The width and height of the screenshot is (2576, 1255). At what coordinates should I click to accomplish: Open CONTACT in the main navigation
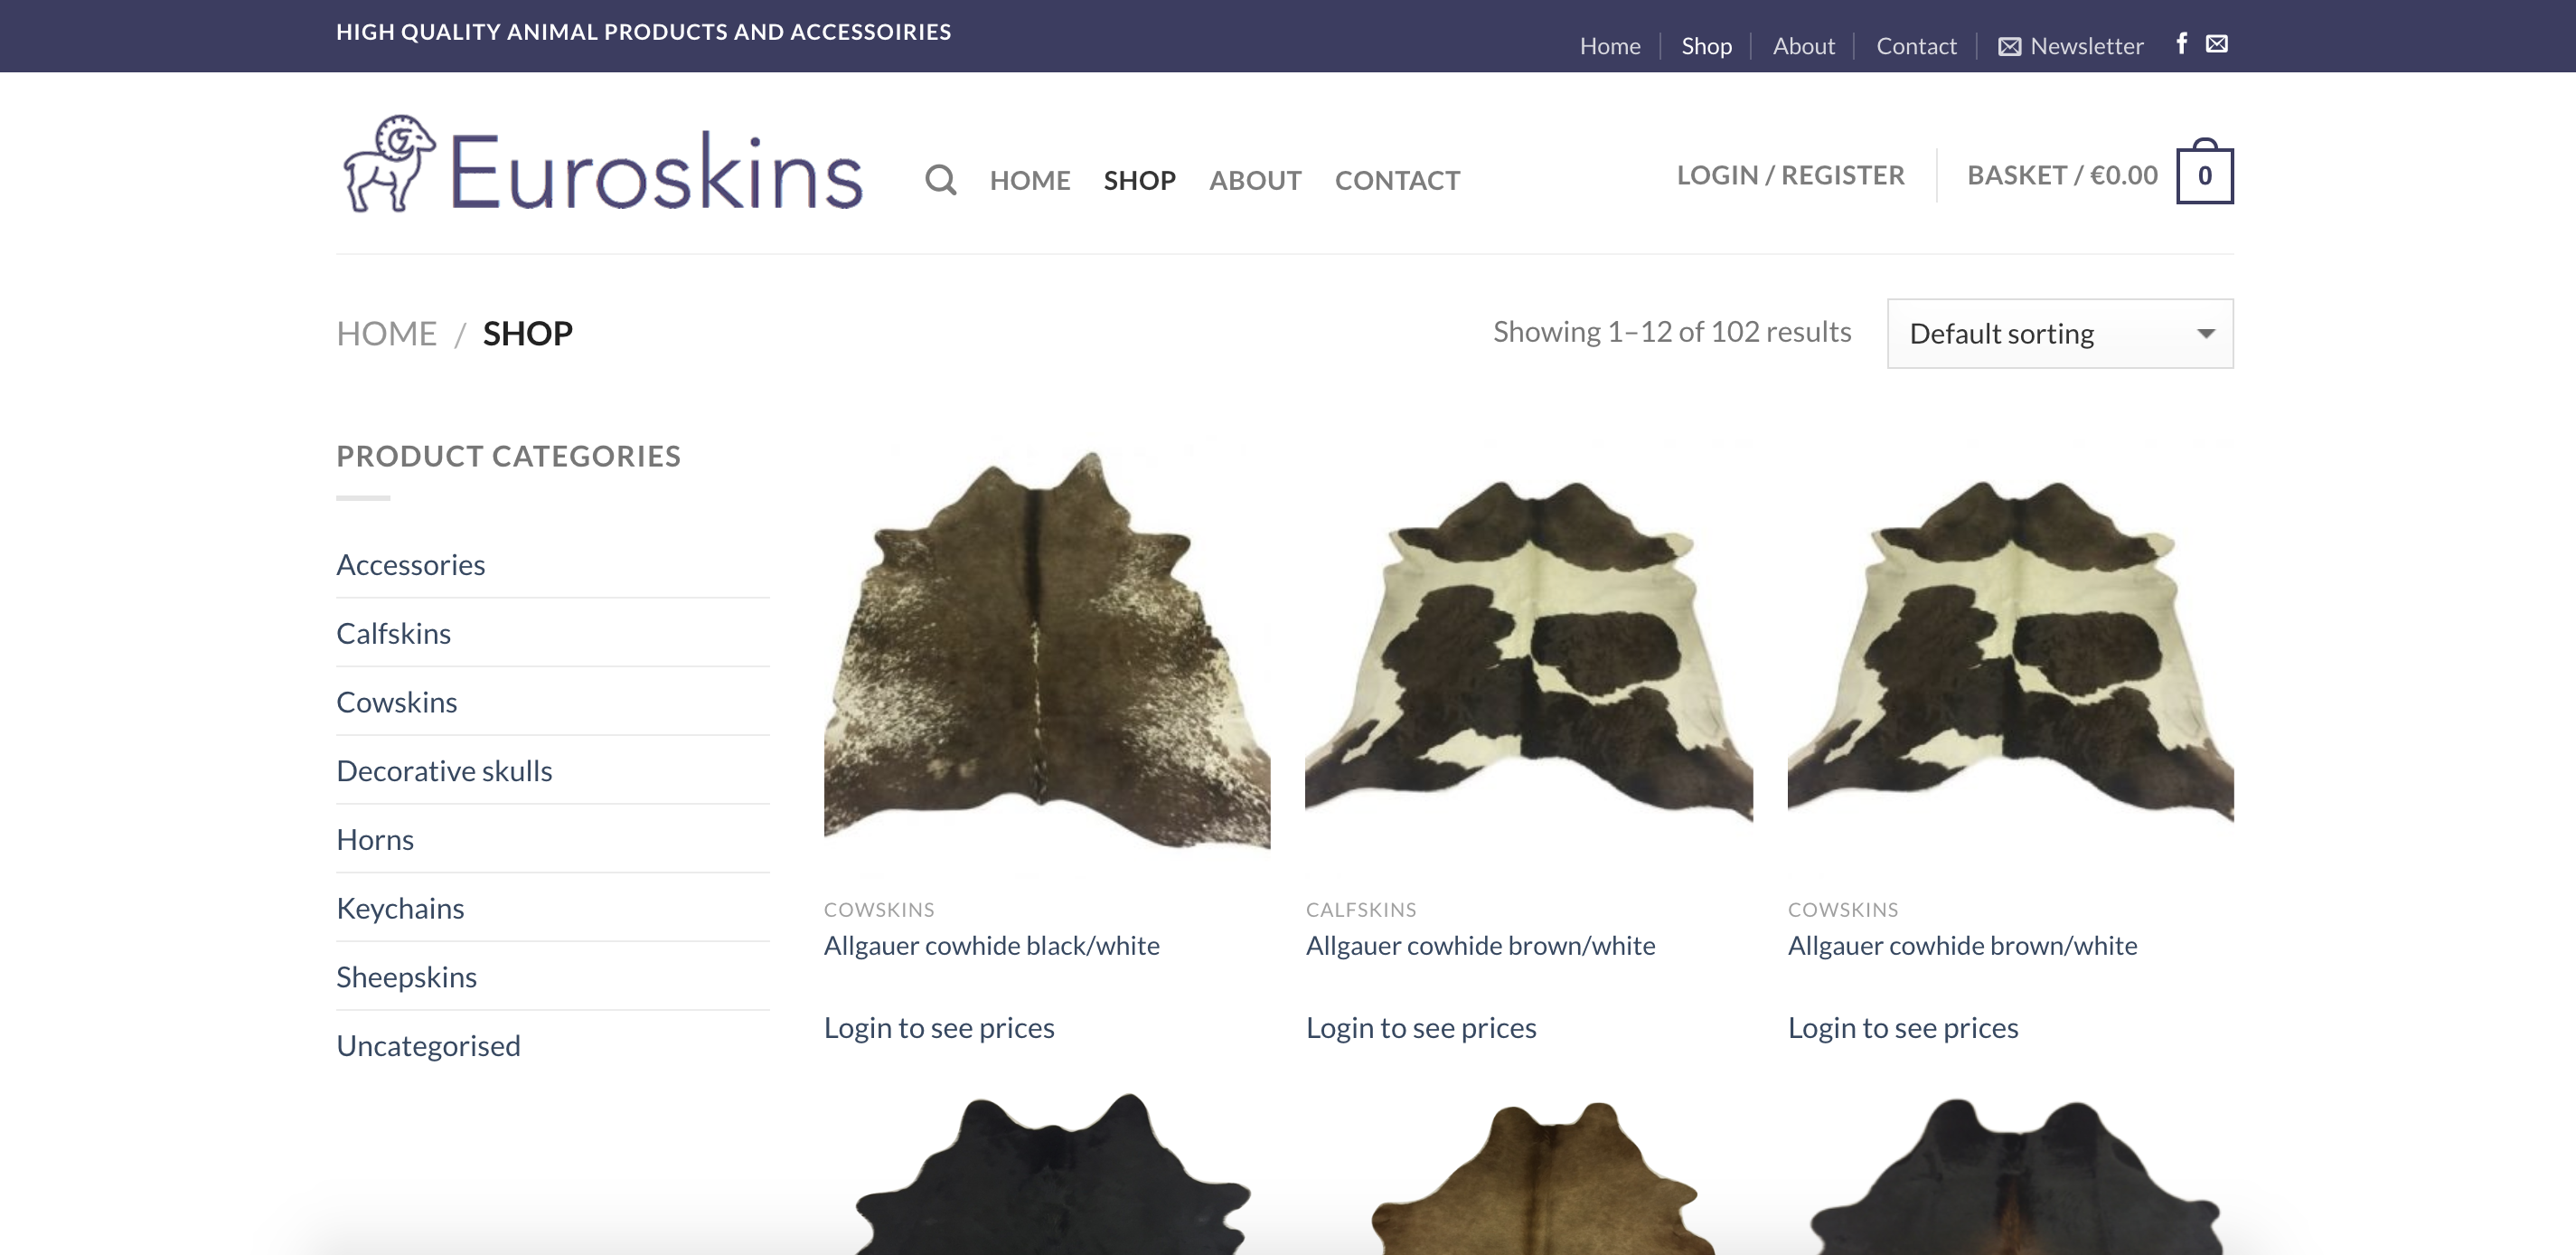click(x=1397, y=180)
